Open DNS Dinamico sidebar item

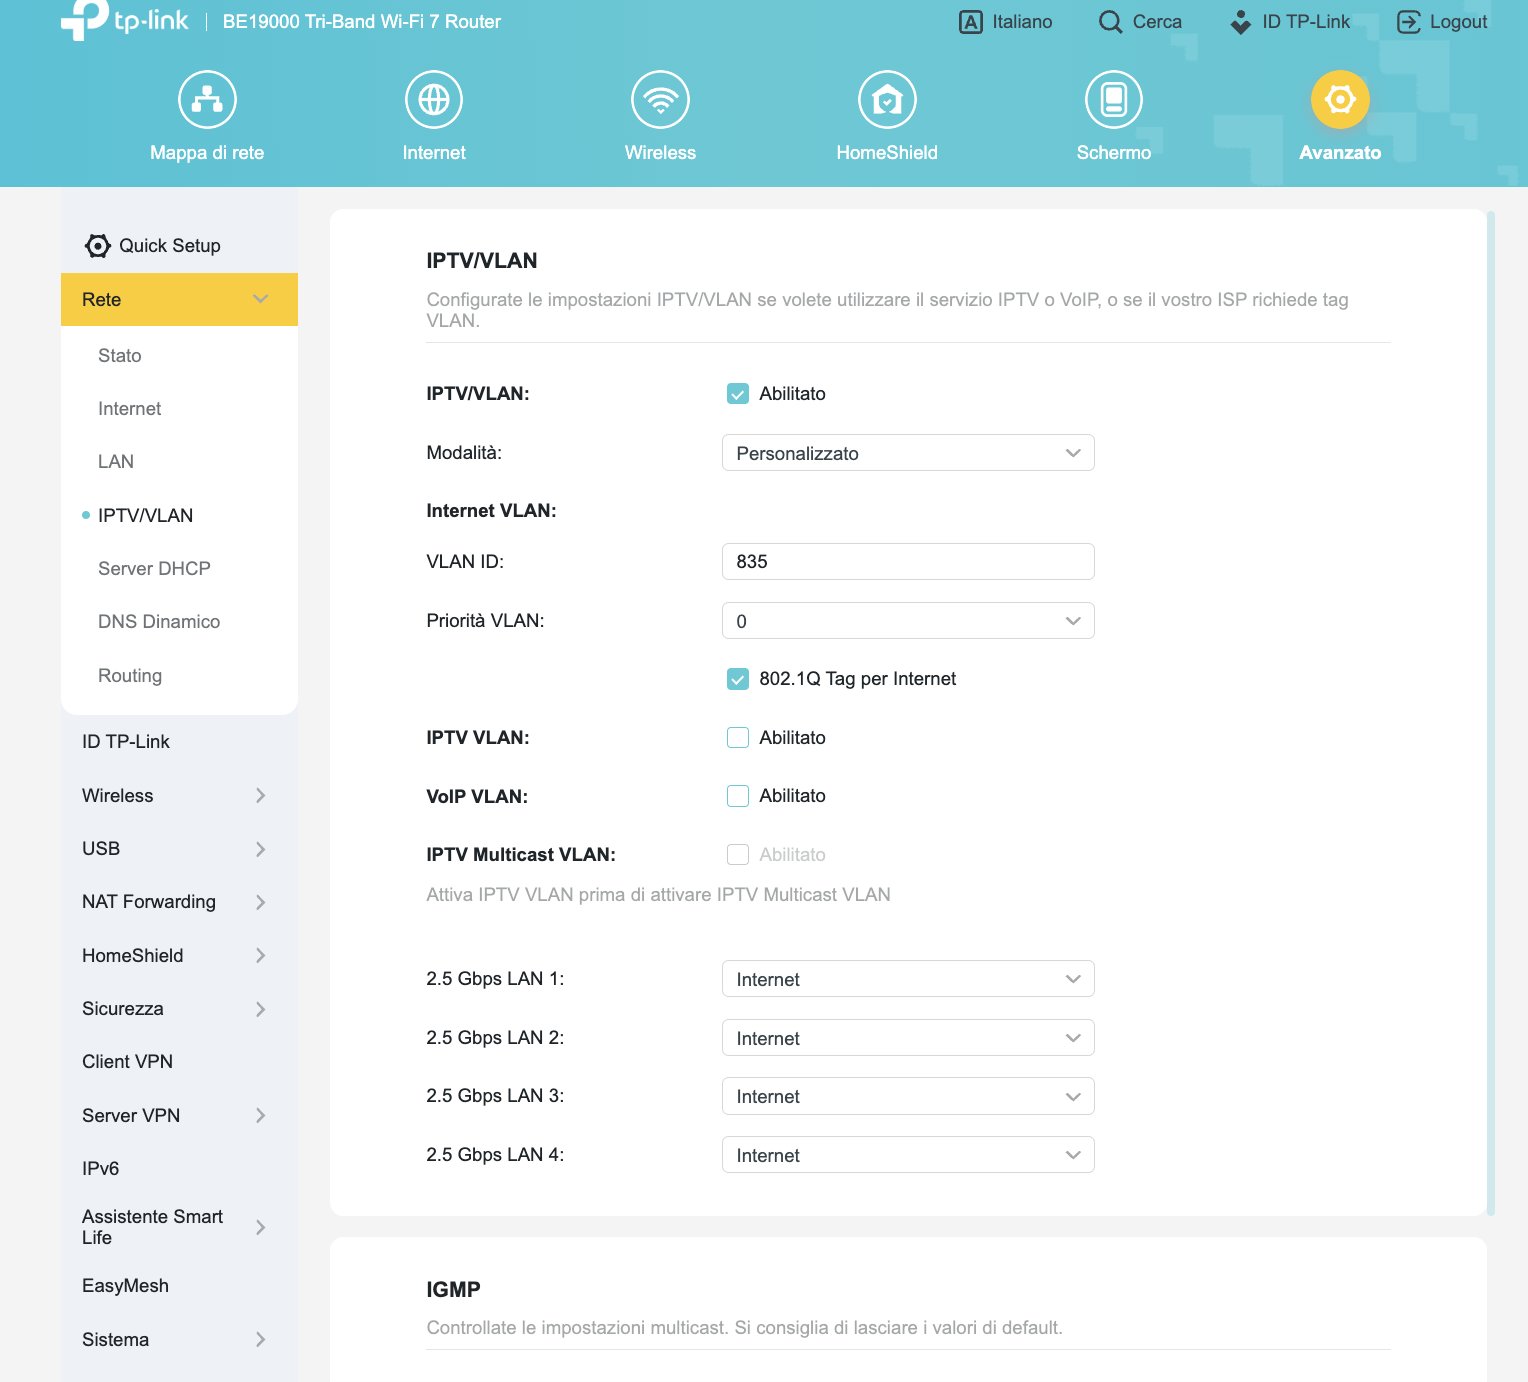(159, 621)
